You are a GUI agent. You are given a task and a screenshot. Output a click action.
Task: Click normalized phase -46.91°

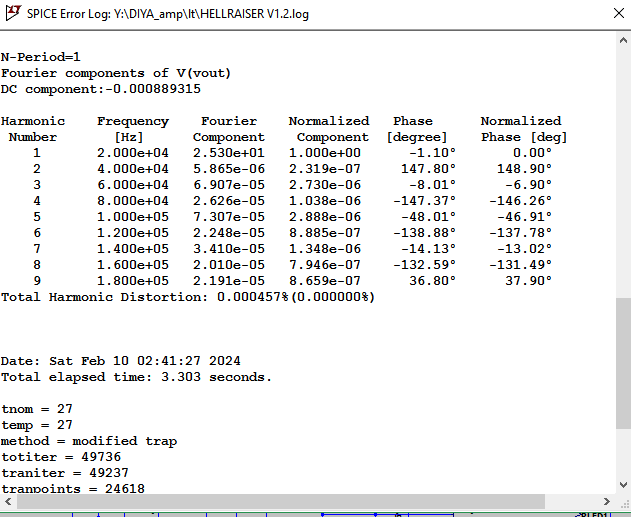(x=524, y=217)
